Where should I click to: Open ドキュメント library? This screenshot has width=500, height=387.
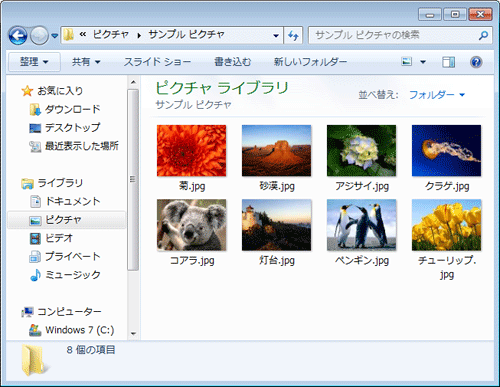coord(73,201)
